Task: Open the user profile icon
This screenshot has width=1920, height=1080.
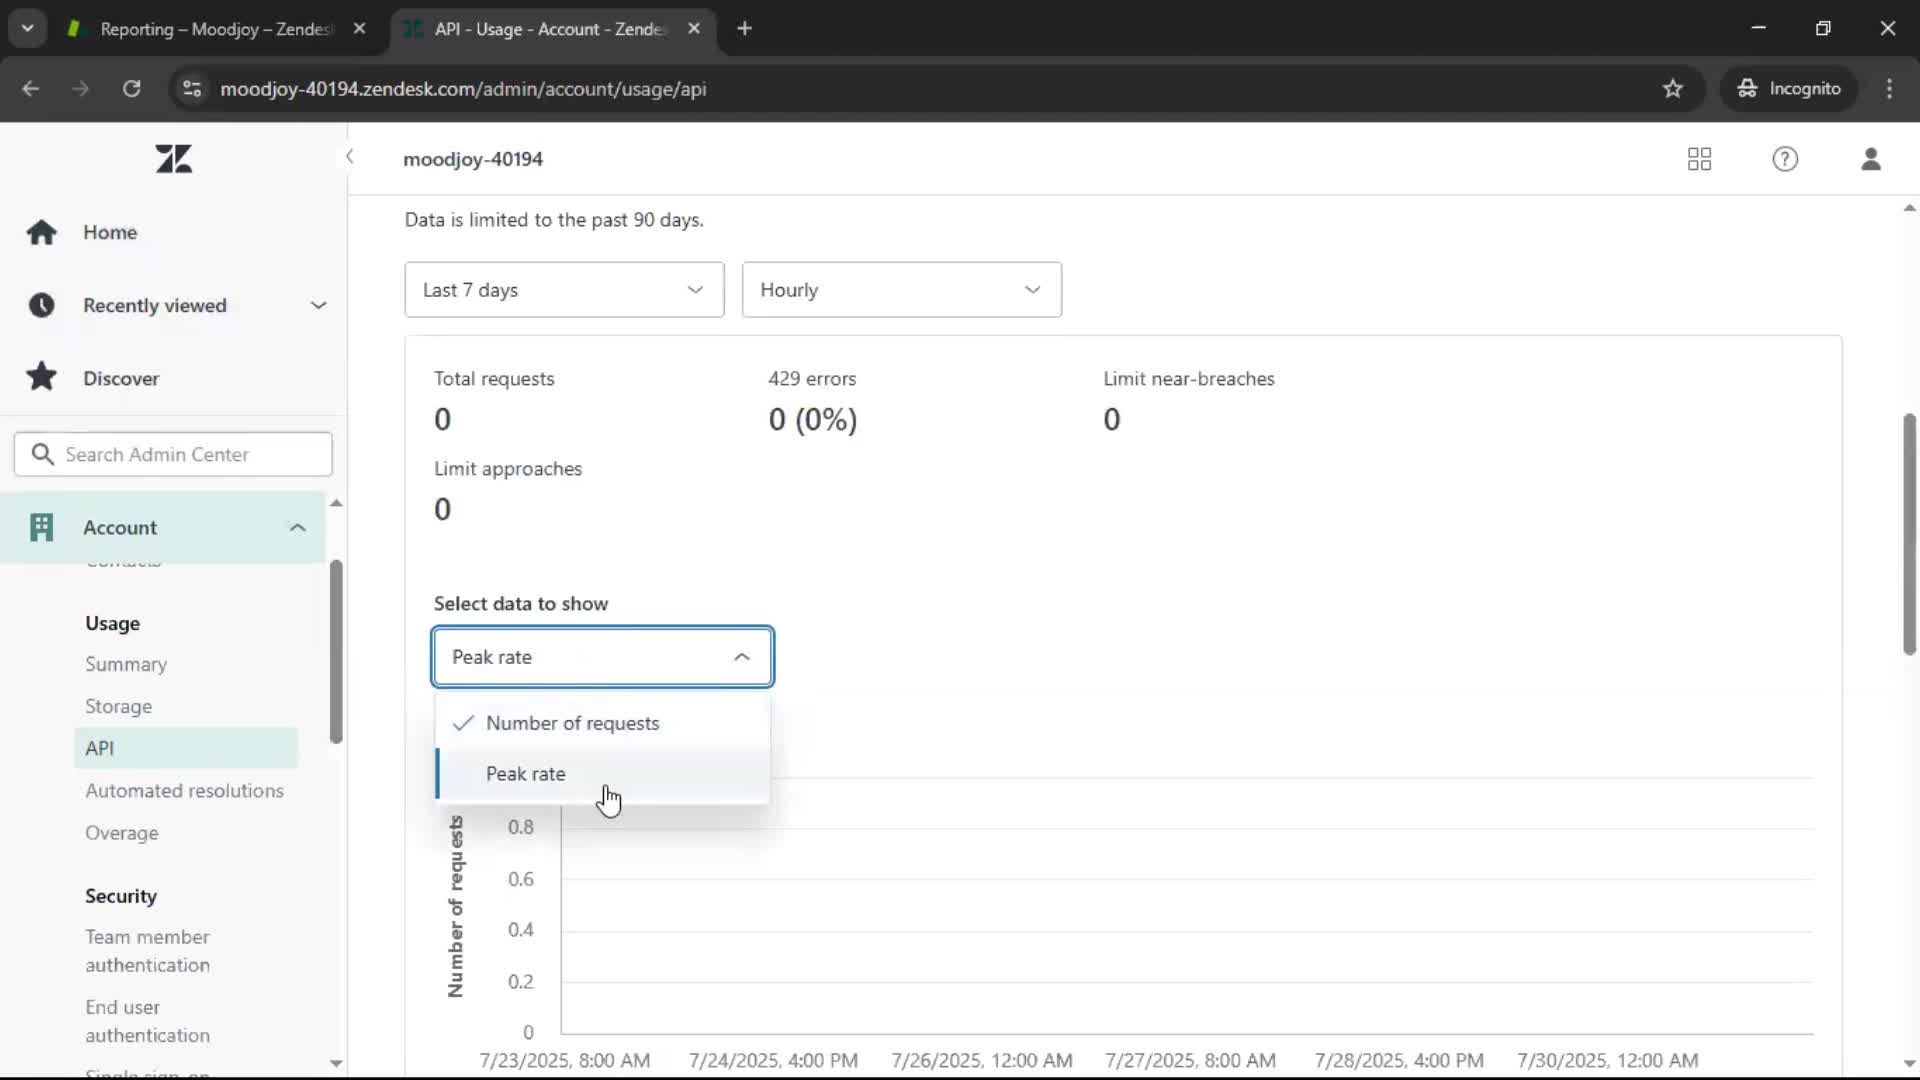Action: (1871, 159)
